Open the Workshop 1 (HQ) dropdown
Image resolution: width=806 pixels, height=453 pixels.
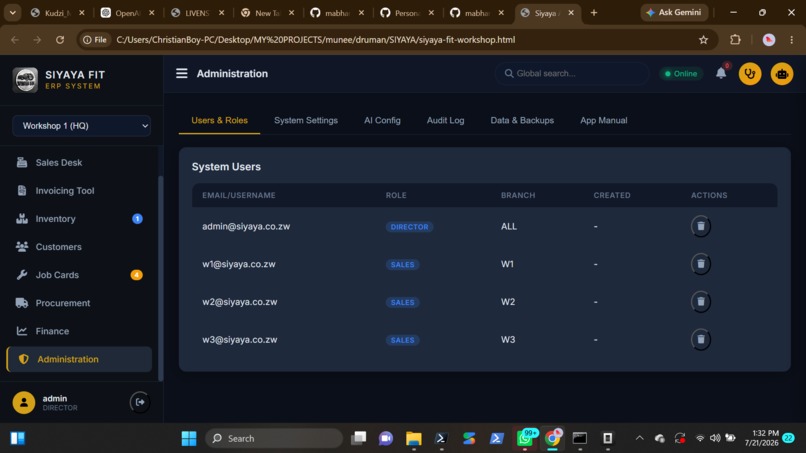tap(81, 126)
